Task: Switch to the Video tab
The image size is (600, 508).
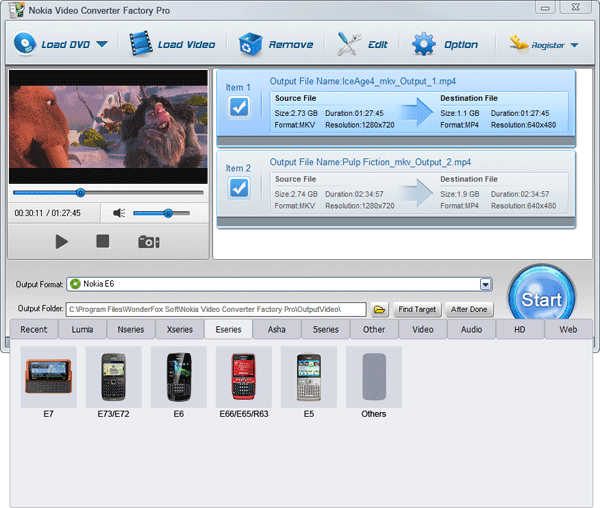Action: coord(423,329)
